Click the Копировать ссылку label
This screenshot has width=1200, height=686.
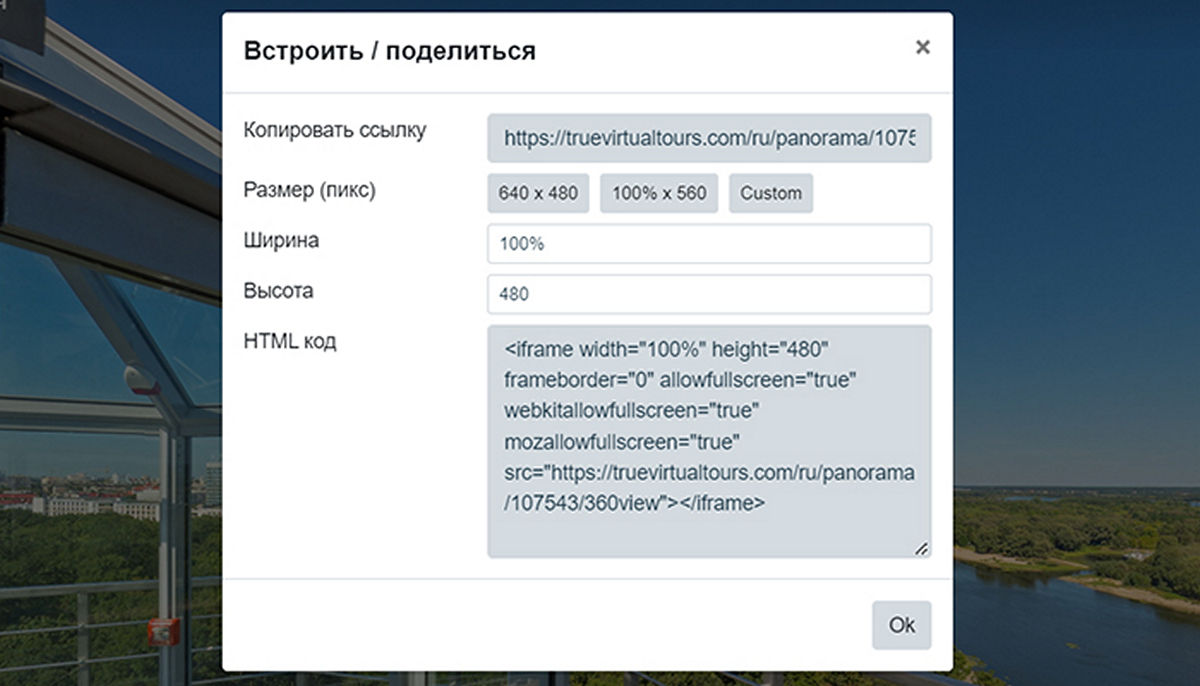335,130
